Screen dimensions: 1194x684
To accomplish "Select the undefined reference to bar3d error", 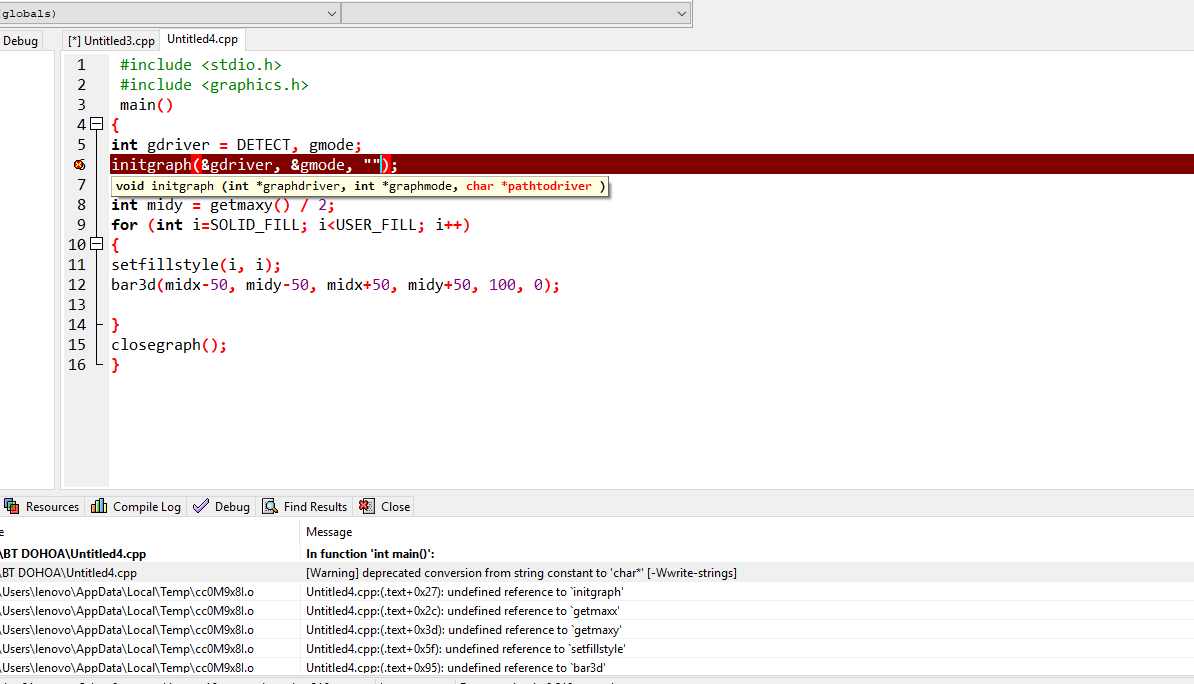I will coord(455,667).
